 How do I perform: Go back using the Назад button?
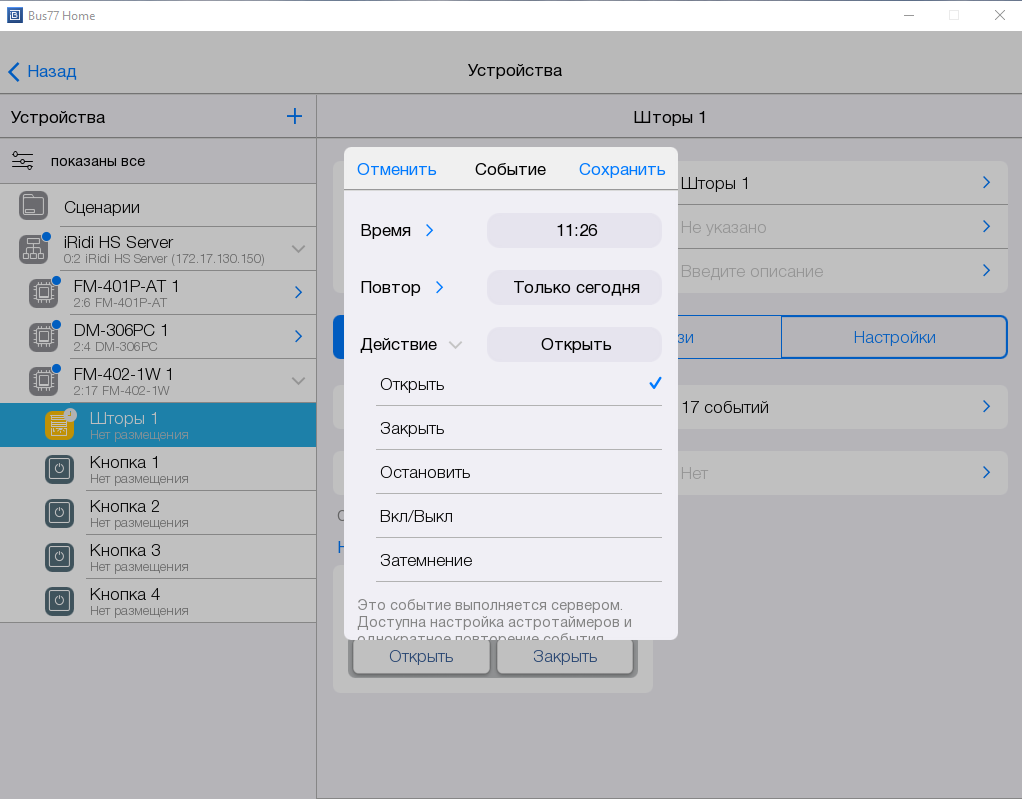point(42,71)
